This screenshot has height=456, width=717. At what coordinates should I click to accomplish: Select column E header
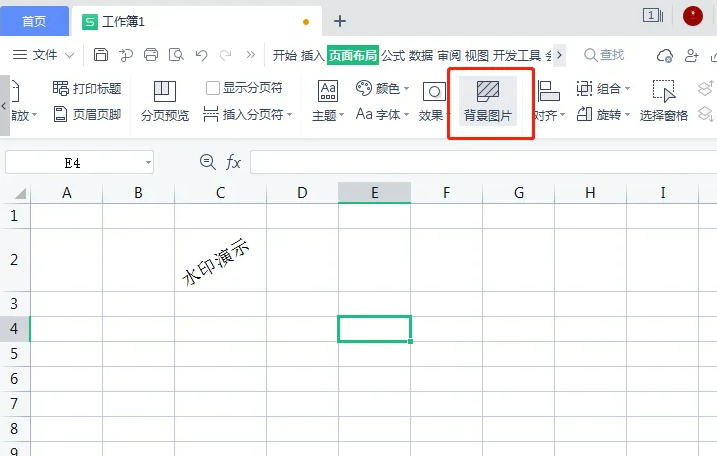(x=375, y=193)
